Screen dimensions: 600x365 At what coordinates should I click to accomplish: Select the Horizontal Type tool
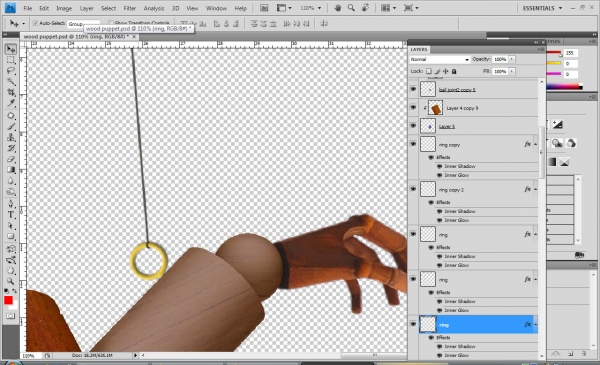[x=11, y=215]
